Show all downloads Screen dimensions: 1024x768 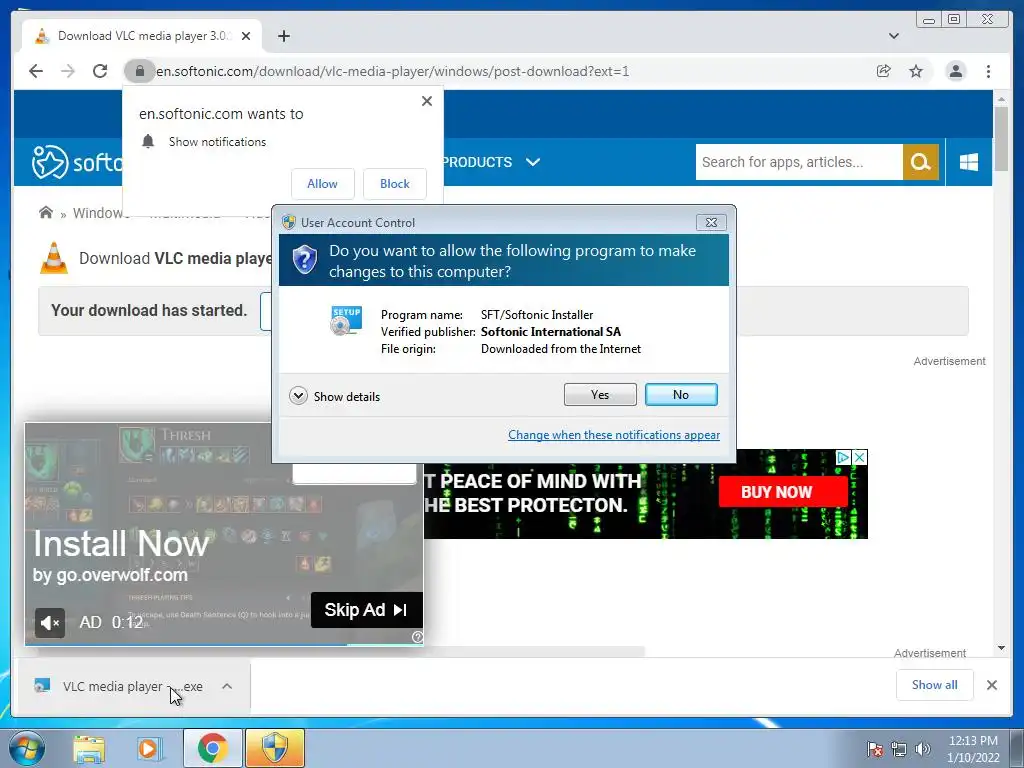coord(935,685)
